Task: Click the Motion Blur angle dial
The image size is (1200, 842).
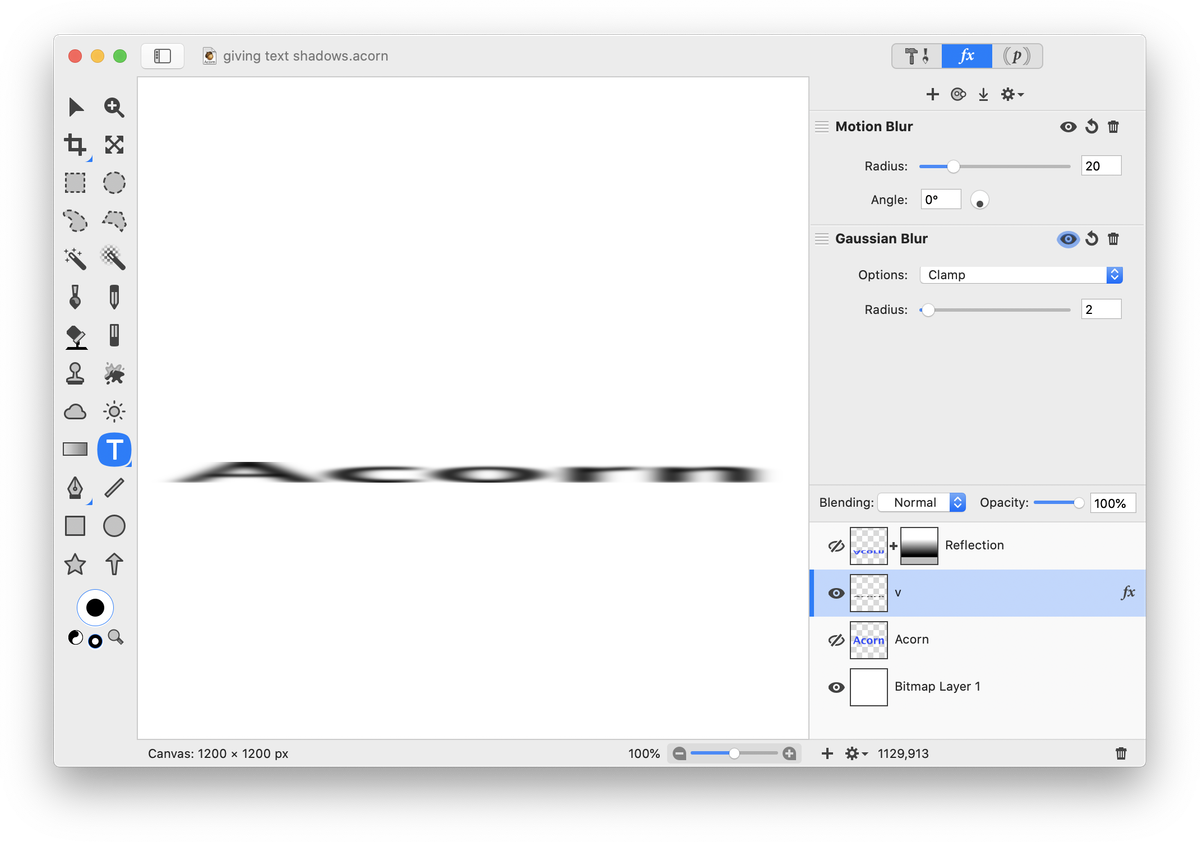Action: (980, 200)
